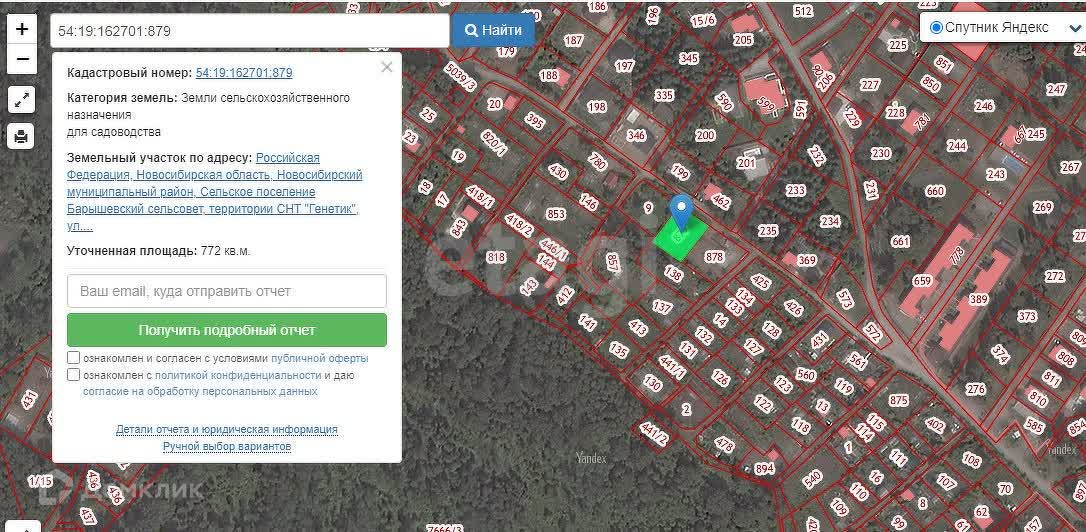Viewport: 1086px width, 532px height.
Task: Open публичной оферты link
Action: pyautogui.click(x=319, y=359)
